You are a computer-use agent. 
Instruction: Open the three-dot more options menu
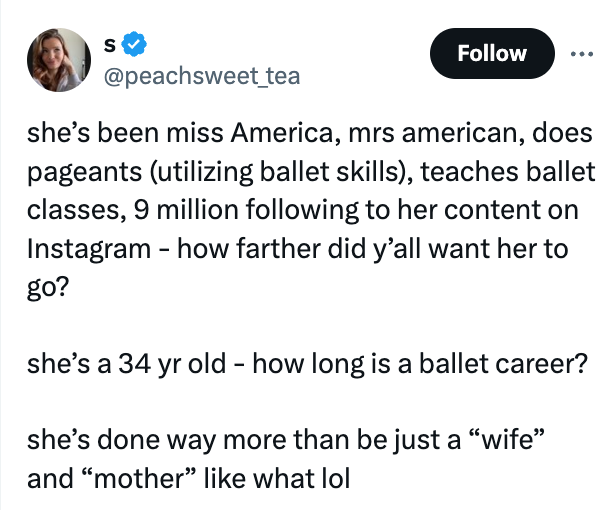pyautogui.click(x=581, y=53)
